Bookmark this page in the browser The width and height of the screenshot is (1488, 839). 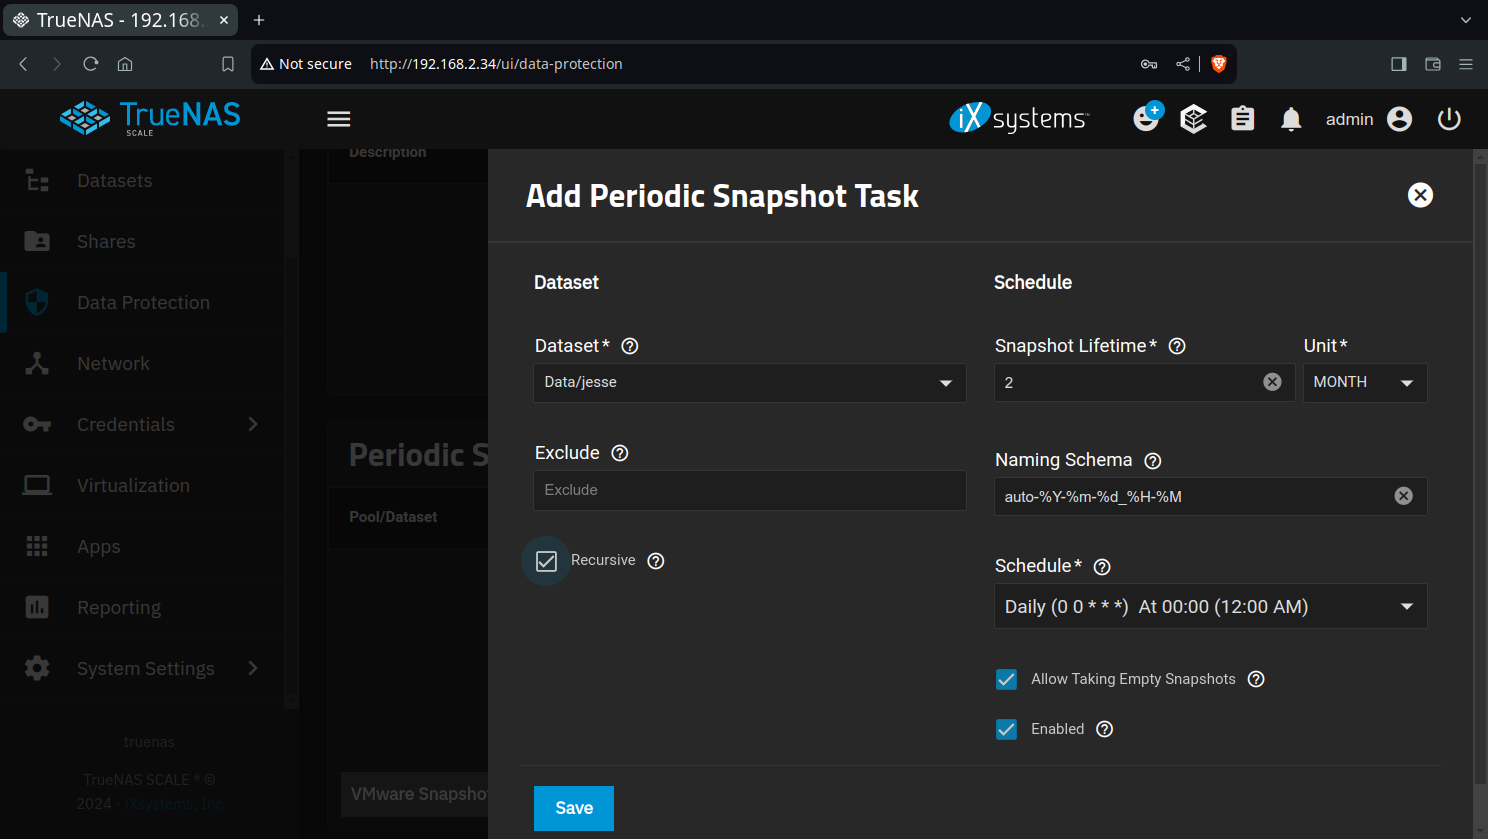point(228,64)
